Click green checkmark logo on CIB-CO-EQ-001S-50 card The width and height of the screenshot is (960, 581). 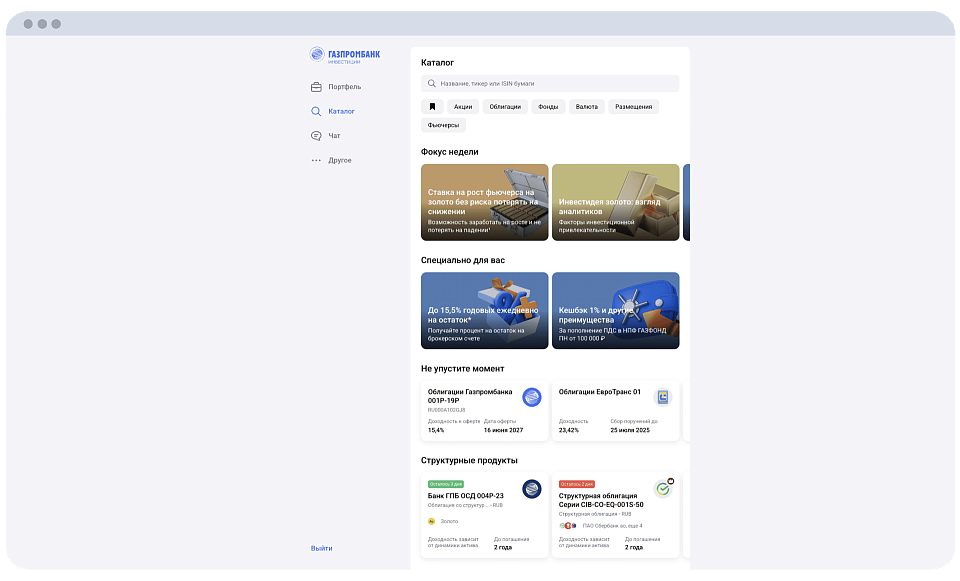(662, 489)
